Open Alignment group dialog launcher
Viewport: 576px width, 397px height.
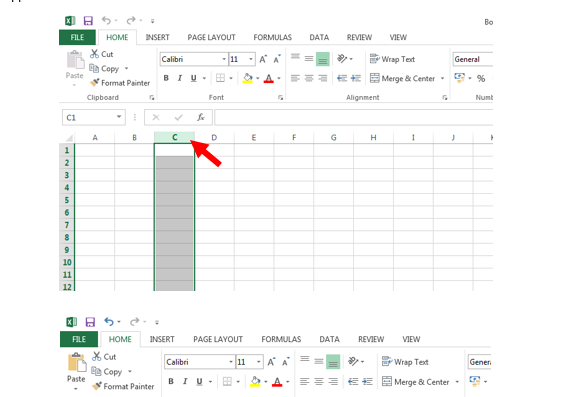pyautogui.click(x=444, y=98)
